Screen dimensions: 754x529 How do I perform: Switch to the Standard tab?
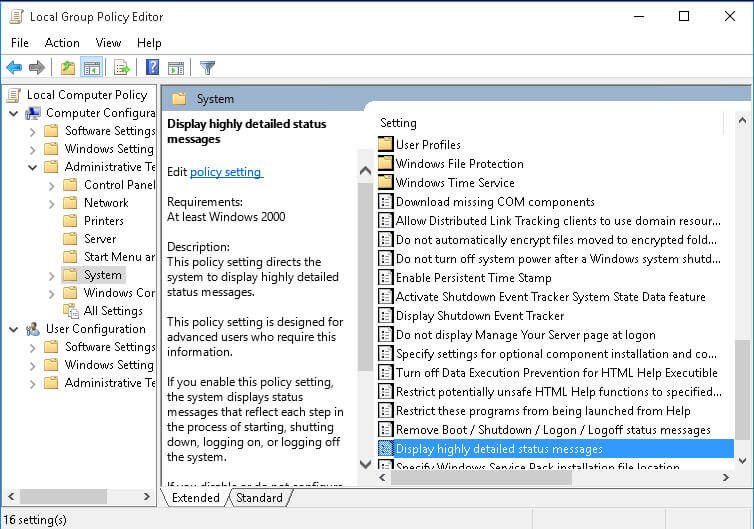(x=259, y=498)
